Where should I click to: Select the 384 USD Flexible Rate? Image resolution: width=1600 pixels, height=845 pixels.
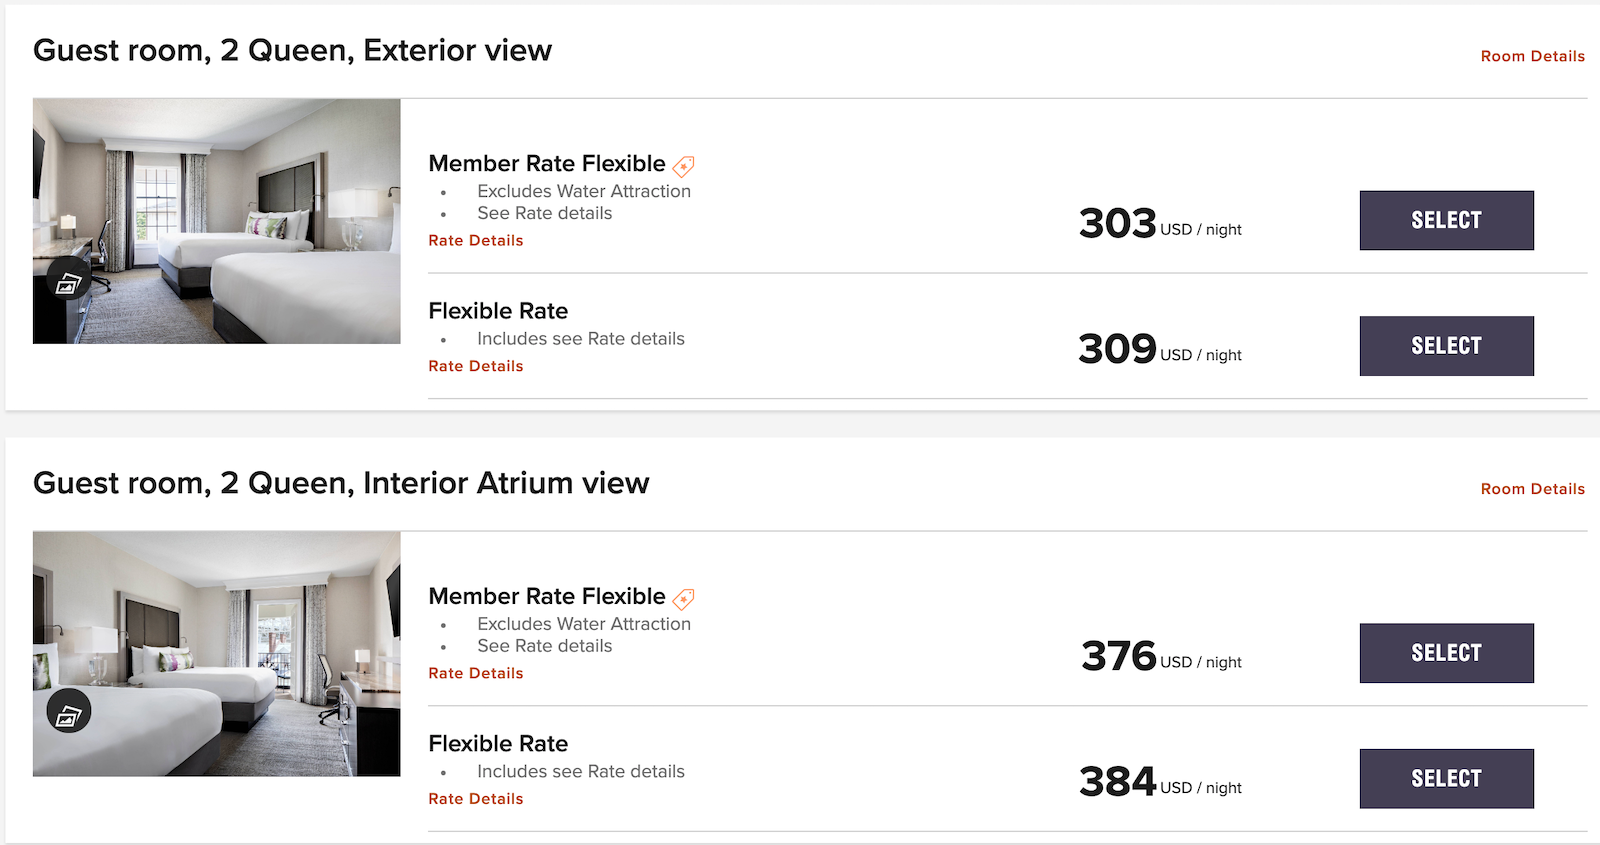point(1446,778)
